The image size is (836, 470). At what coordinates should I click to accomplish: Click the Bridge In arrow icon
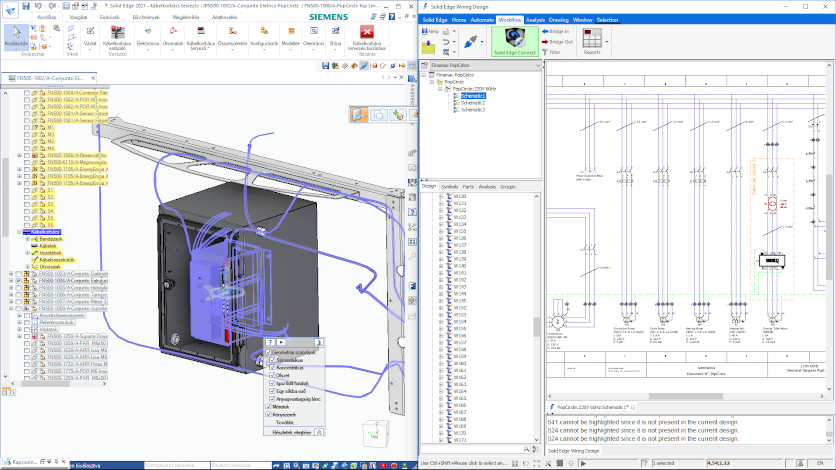545,31
